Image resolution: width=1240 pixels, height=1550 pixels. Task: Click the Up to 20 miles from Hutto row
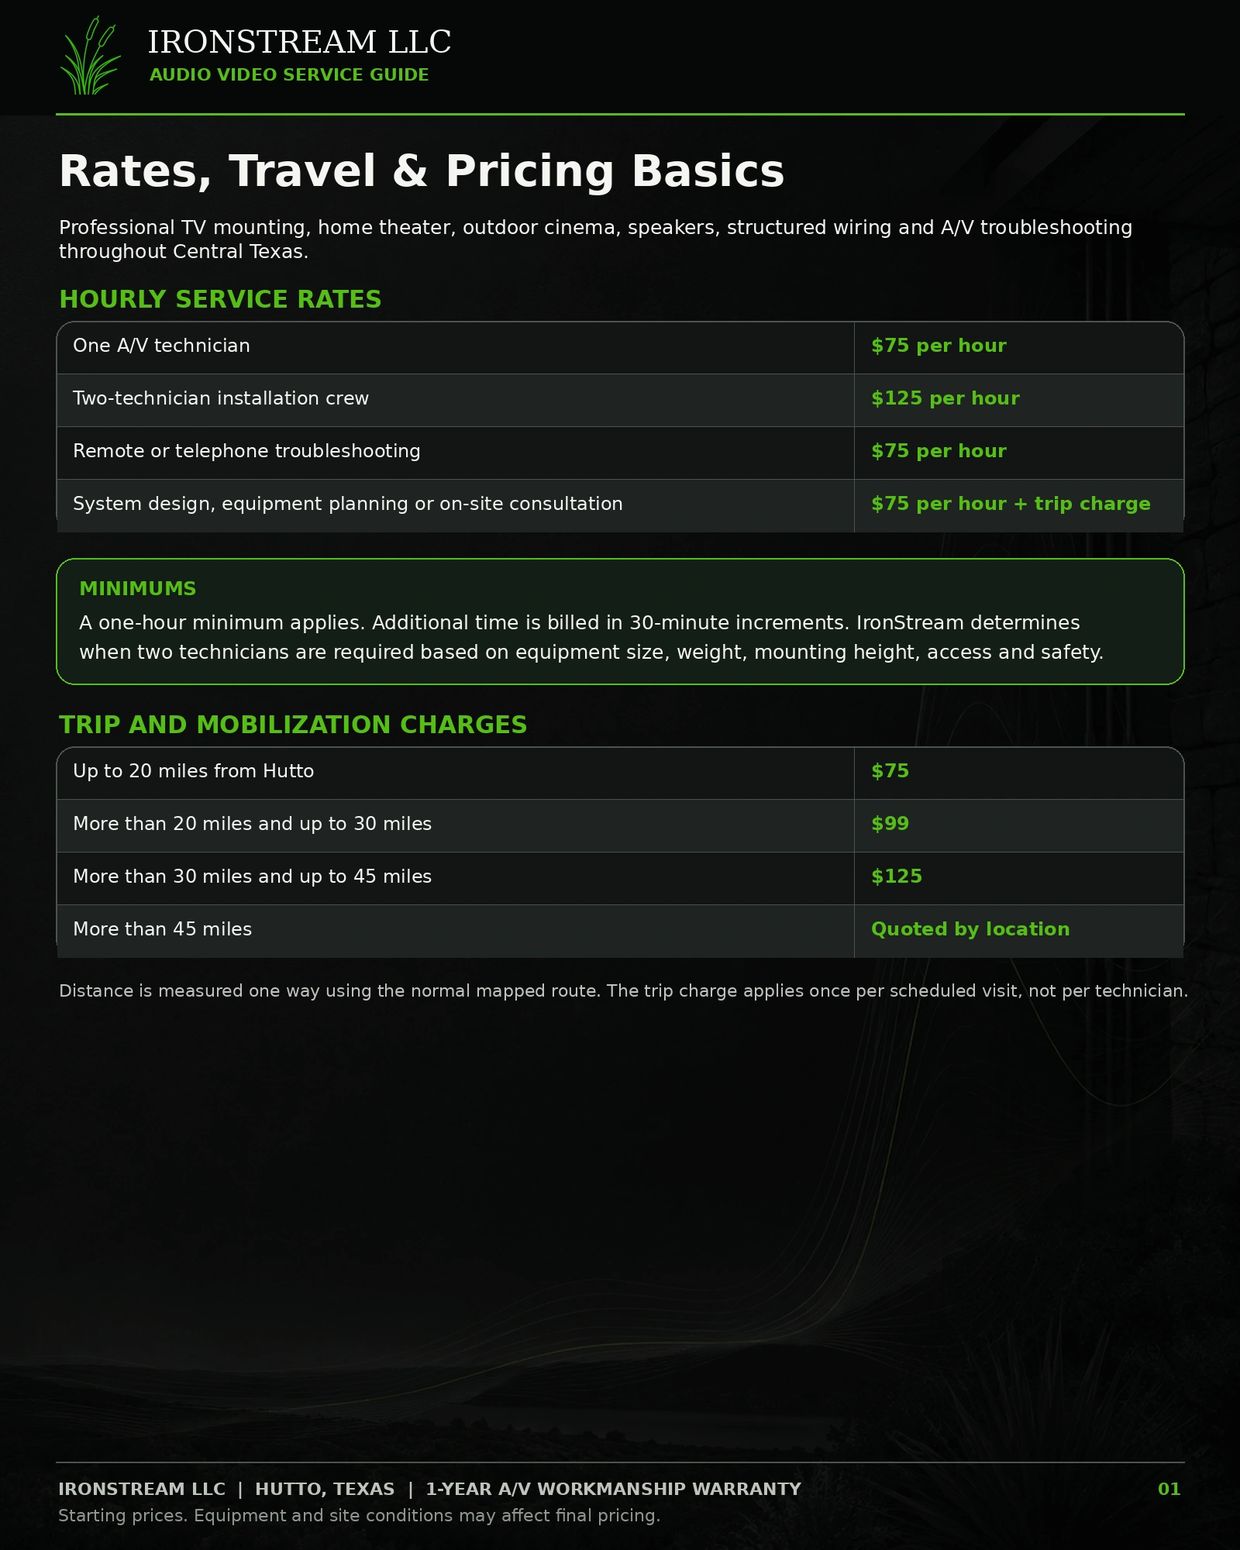coord(620,773)
